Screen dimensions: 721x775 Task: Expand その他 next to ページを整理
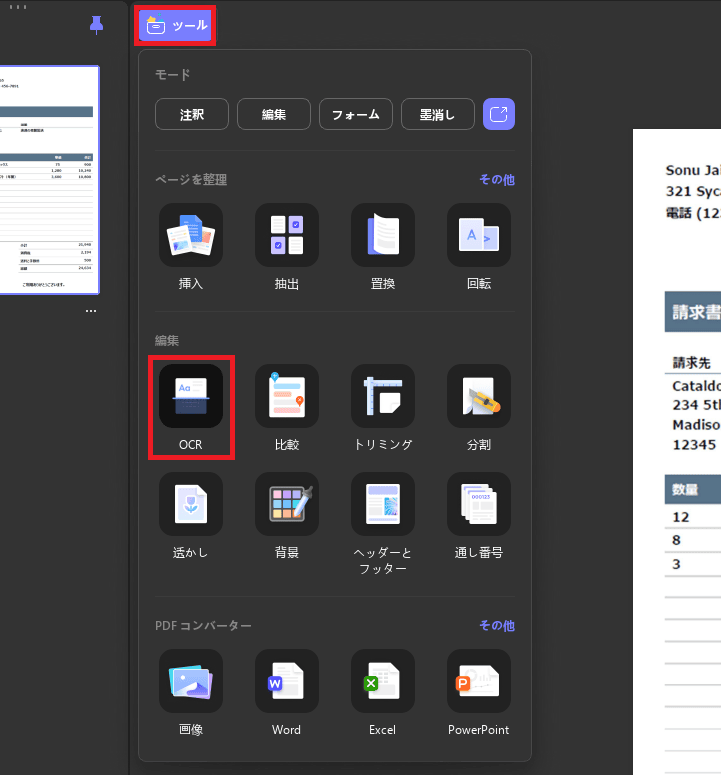[x=496, y=180]
